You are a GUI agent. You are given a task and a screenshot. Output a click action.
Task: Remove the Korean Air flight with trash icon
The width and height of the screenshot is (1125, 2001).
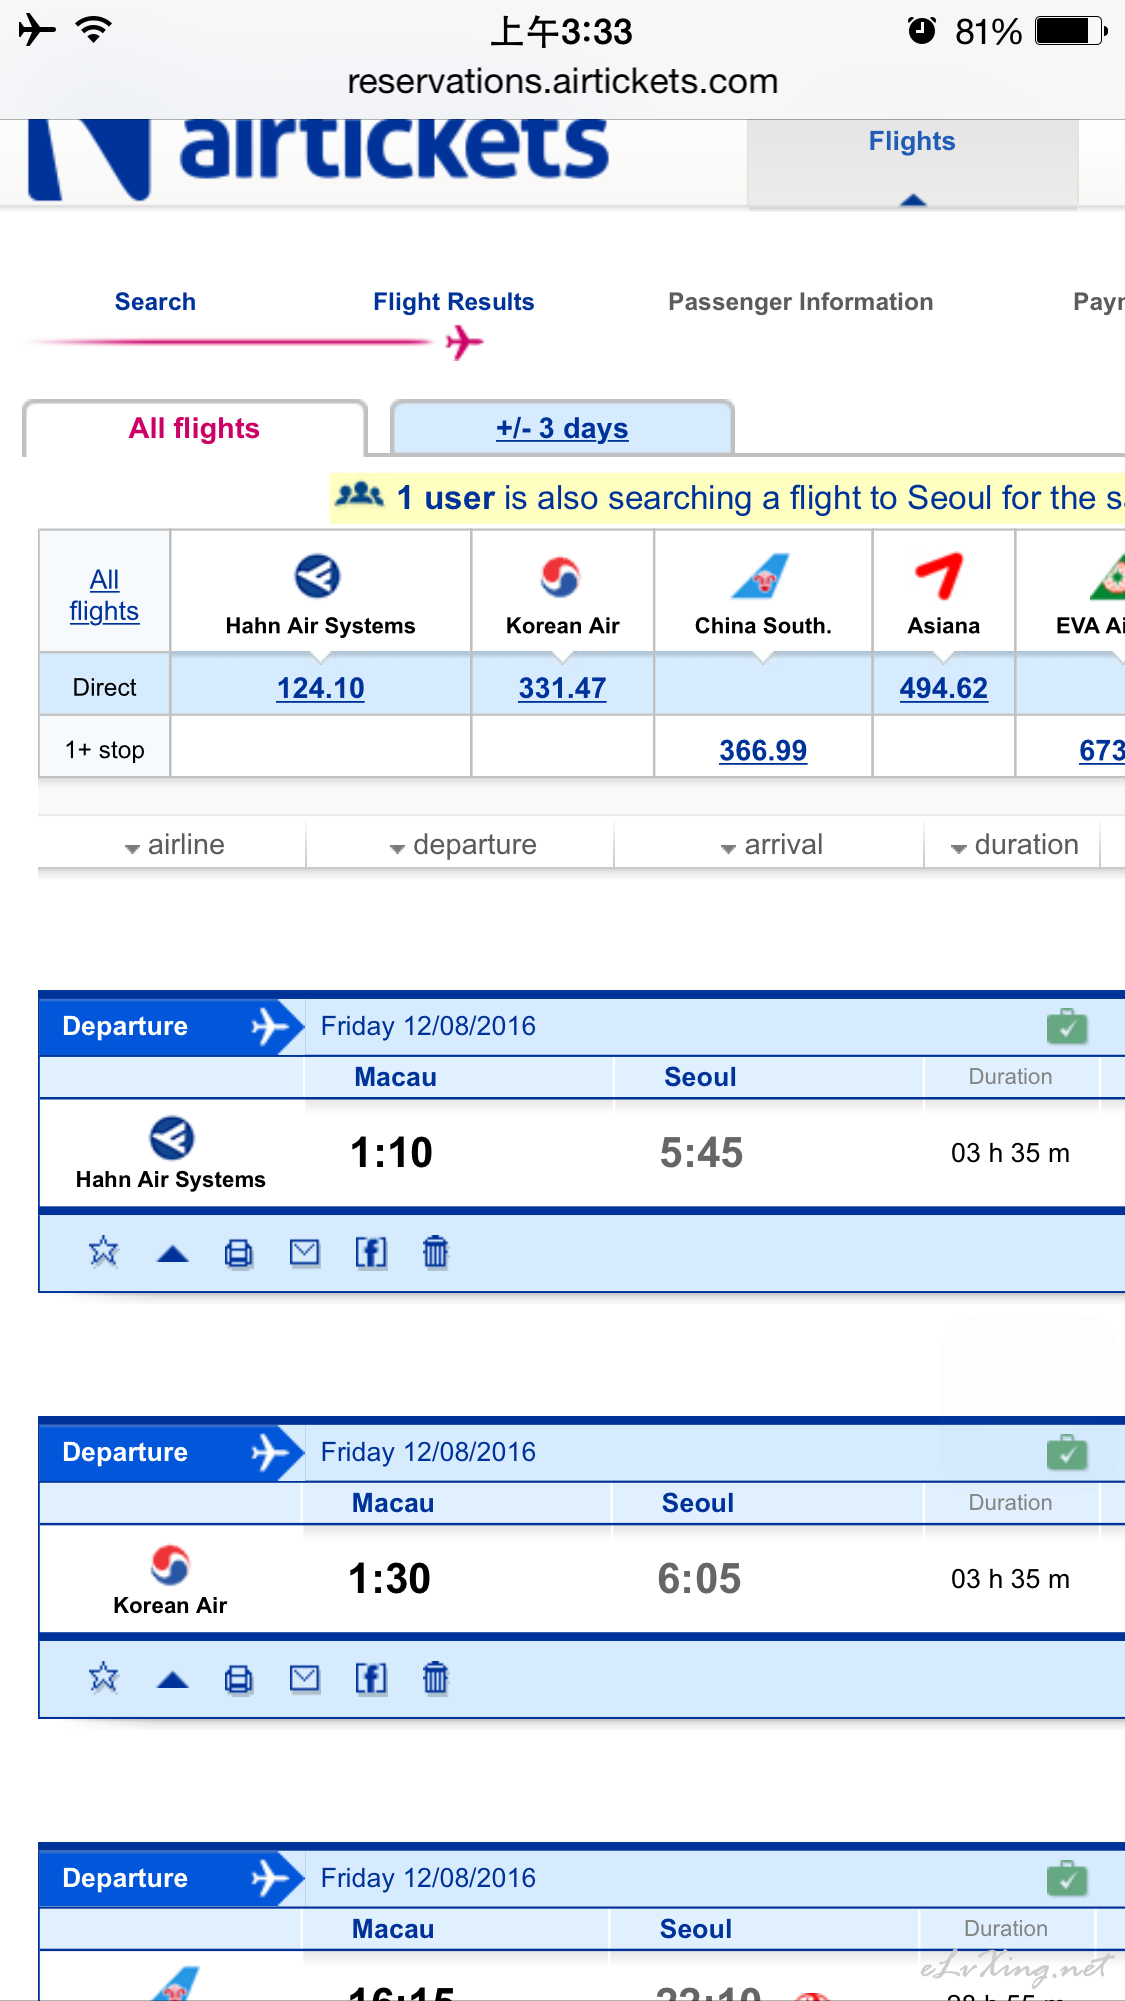435,1677
